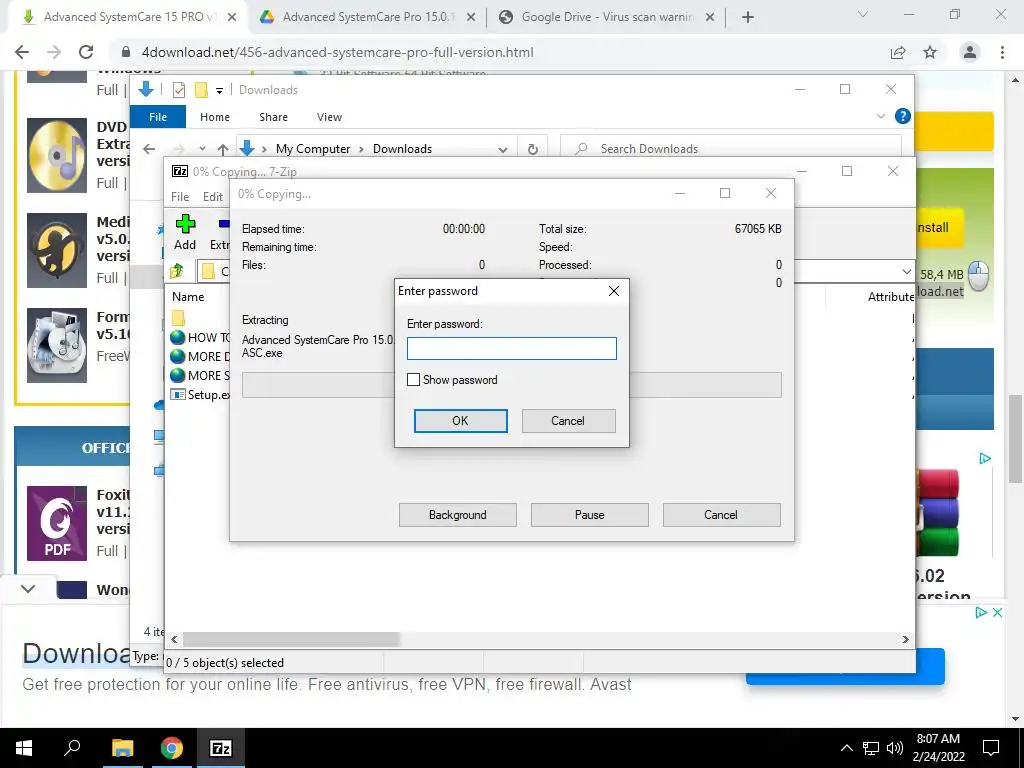Click the 7-Zip up-folder icon

click(x=177, y=270)
